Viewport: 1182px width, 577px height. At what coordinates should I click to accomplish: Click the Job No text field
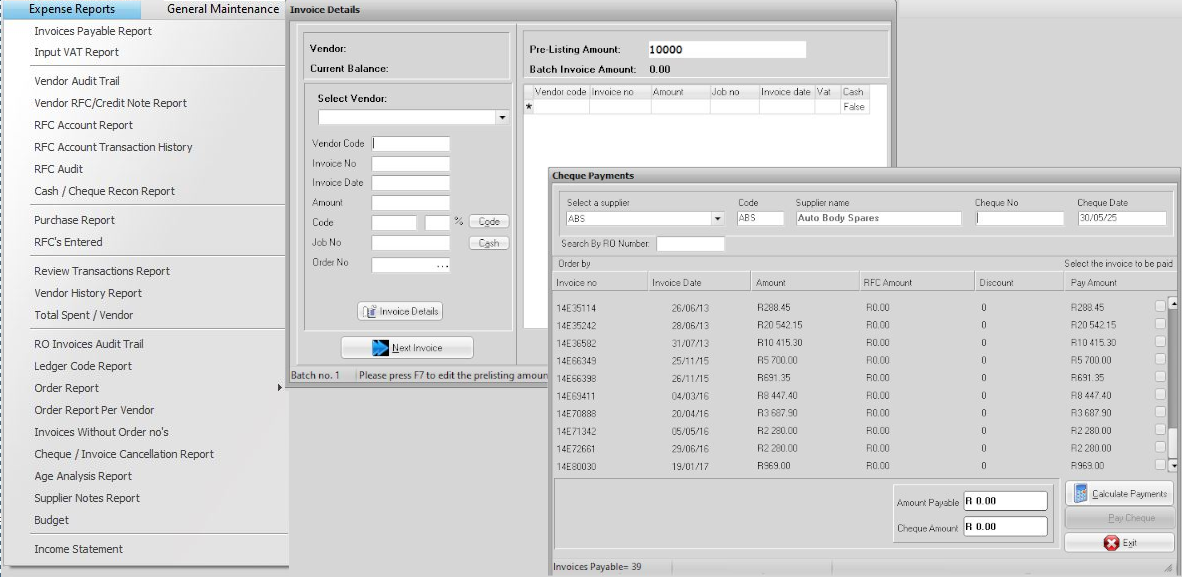[411, 243]
